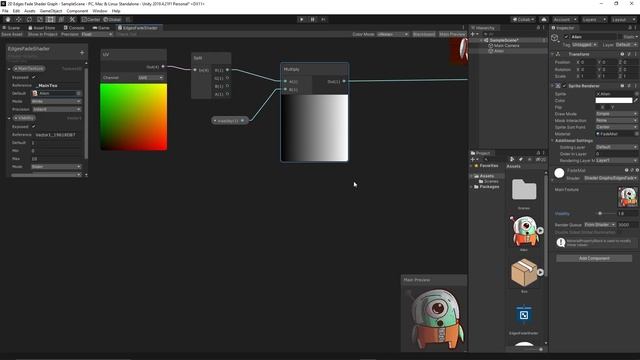Open the Window menu
The height and width of the screenshot is (360, 640).
(x=100, y=11)
